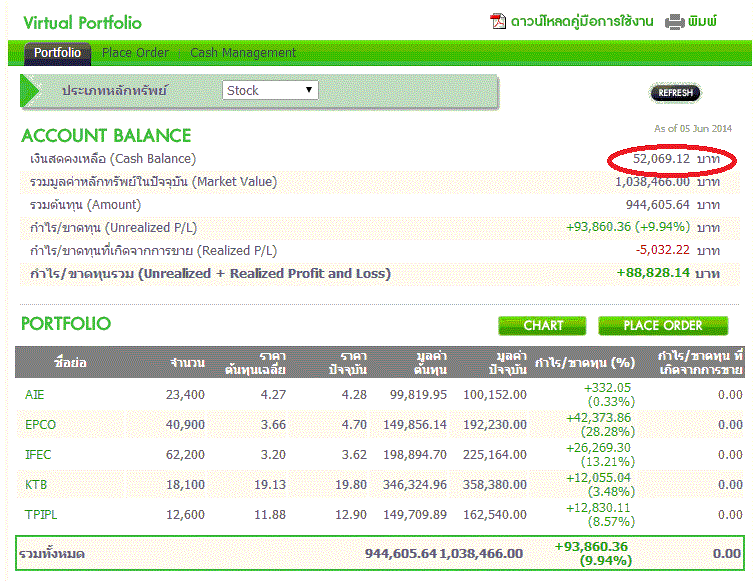Viewport: 753px width, 581px height.
Task: Open the KTB stock link
Action: tap(36, 484)
